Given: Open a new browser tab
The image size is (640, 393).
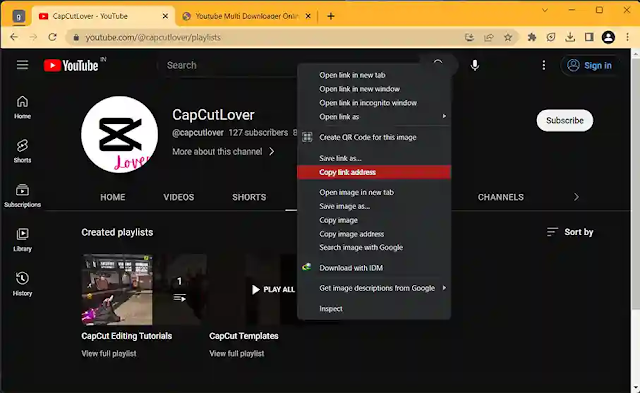Looking at the screenshot, I should (331, 16).
